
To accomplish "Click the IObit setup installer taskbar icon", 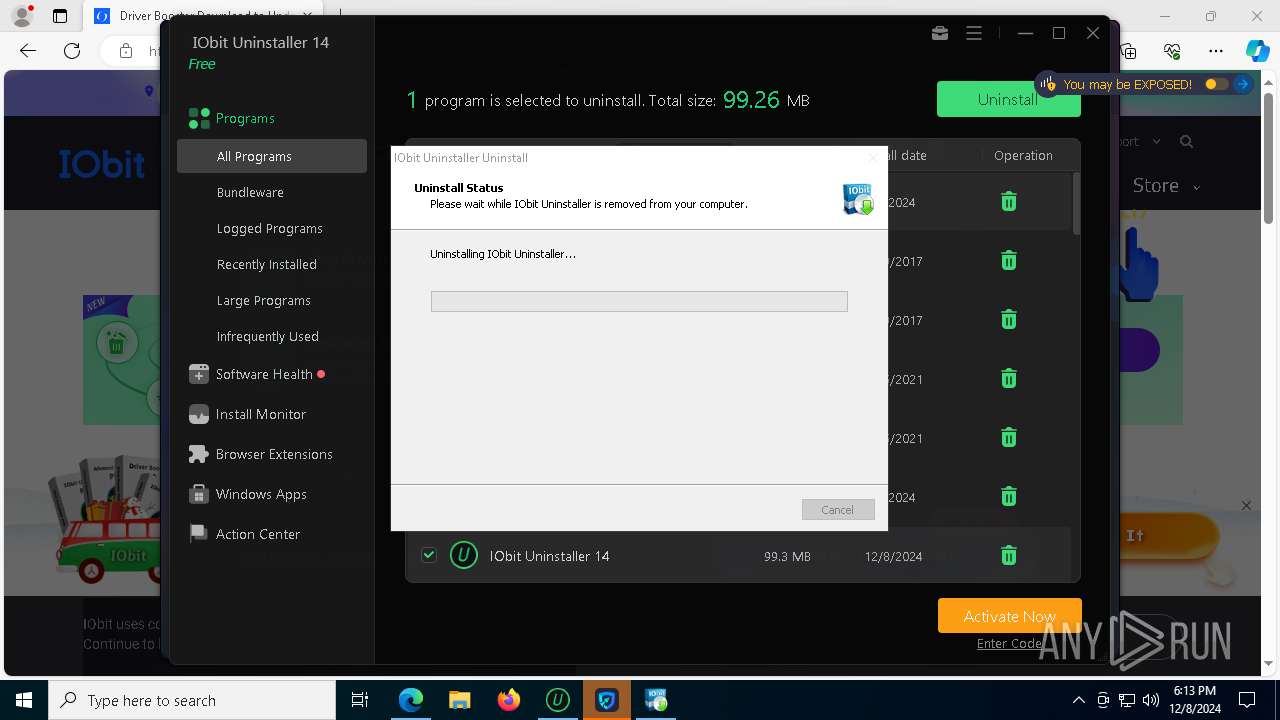I will 656,700.
